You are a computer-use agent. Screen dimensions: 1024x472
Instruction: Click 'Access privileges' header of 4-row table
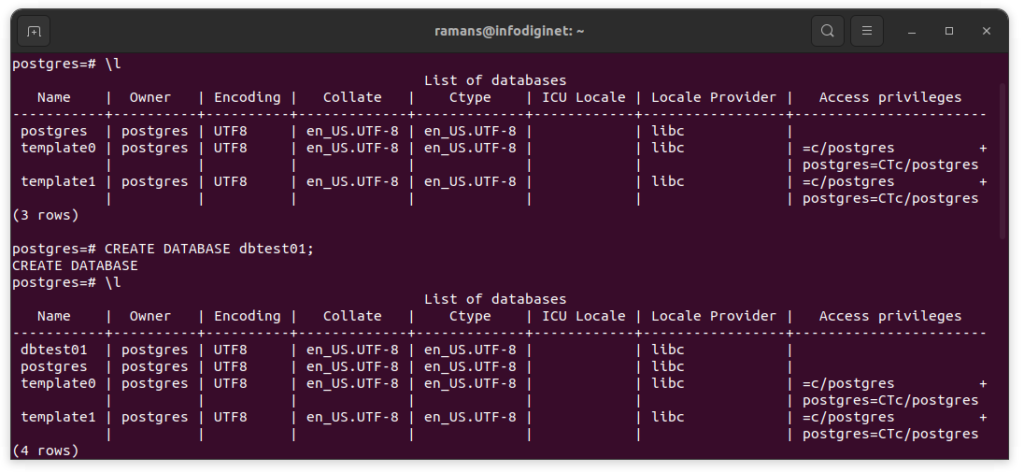pos(890,316)
